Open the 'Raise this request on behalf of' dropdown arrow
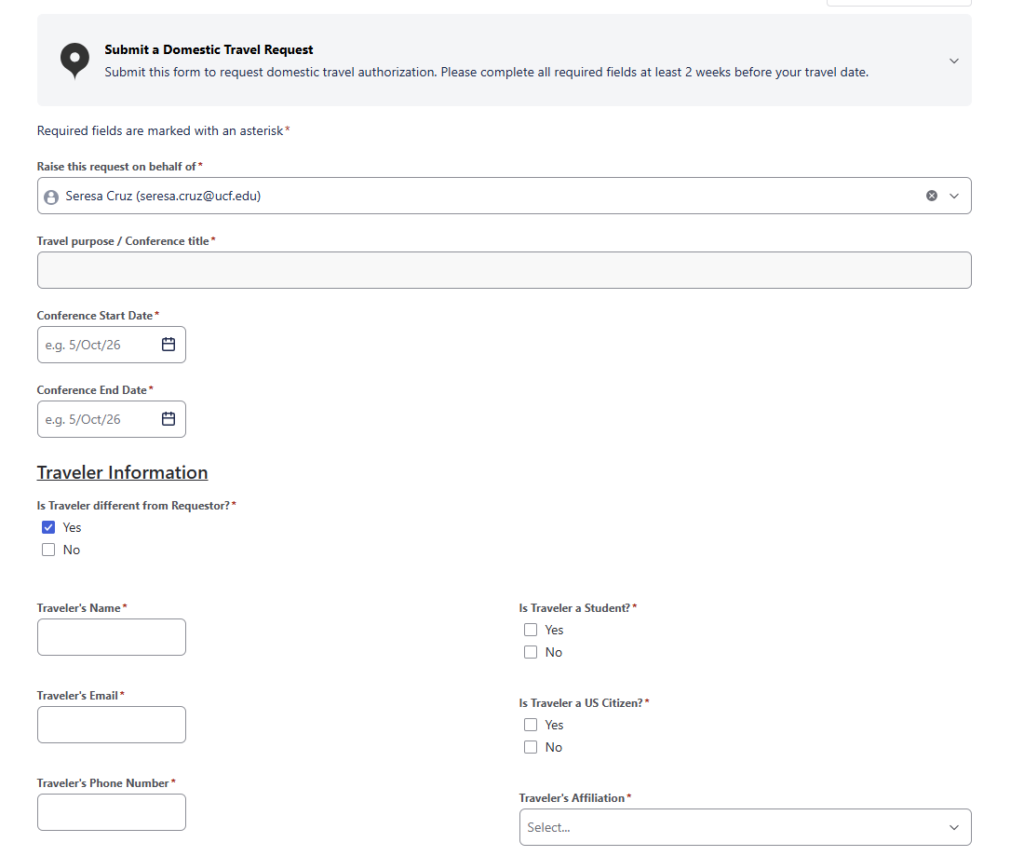The image size is (1024, 856). tap(953, 196)
